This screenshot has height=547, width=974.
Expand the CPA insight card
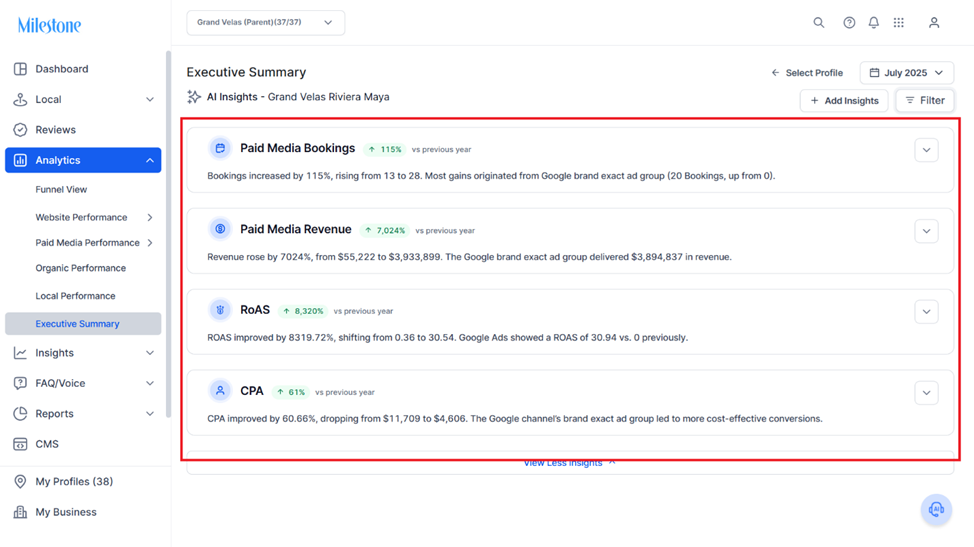coord(926,392)
